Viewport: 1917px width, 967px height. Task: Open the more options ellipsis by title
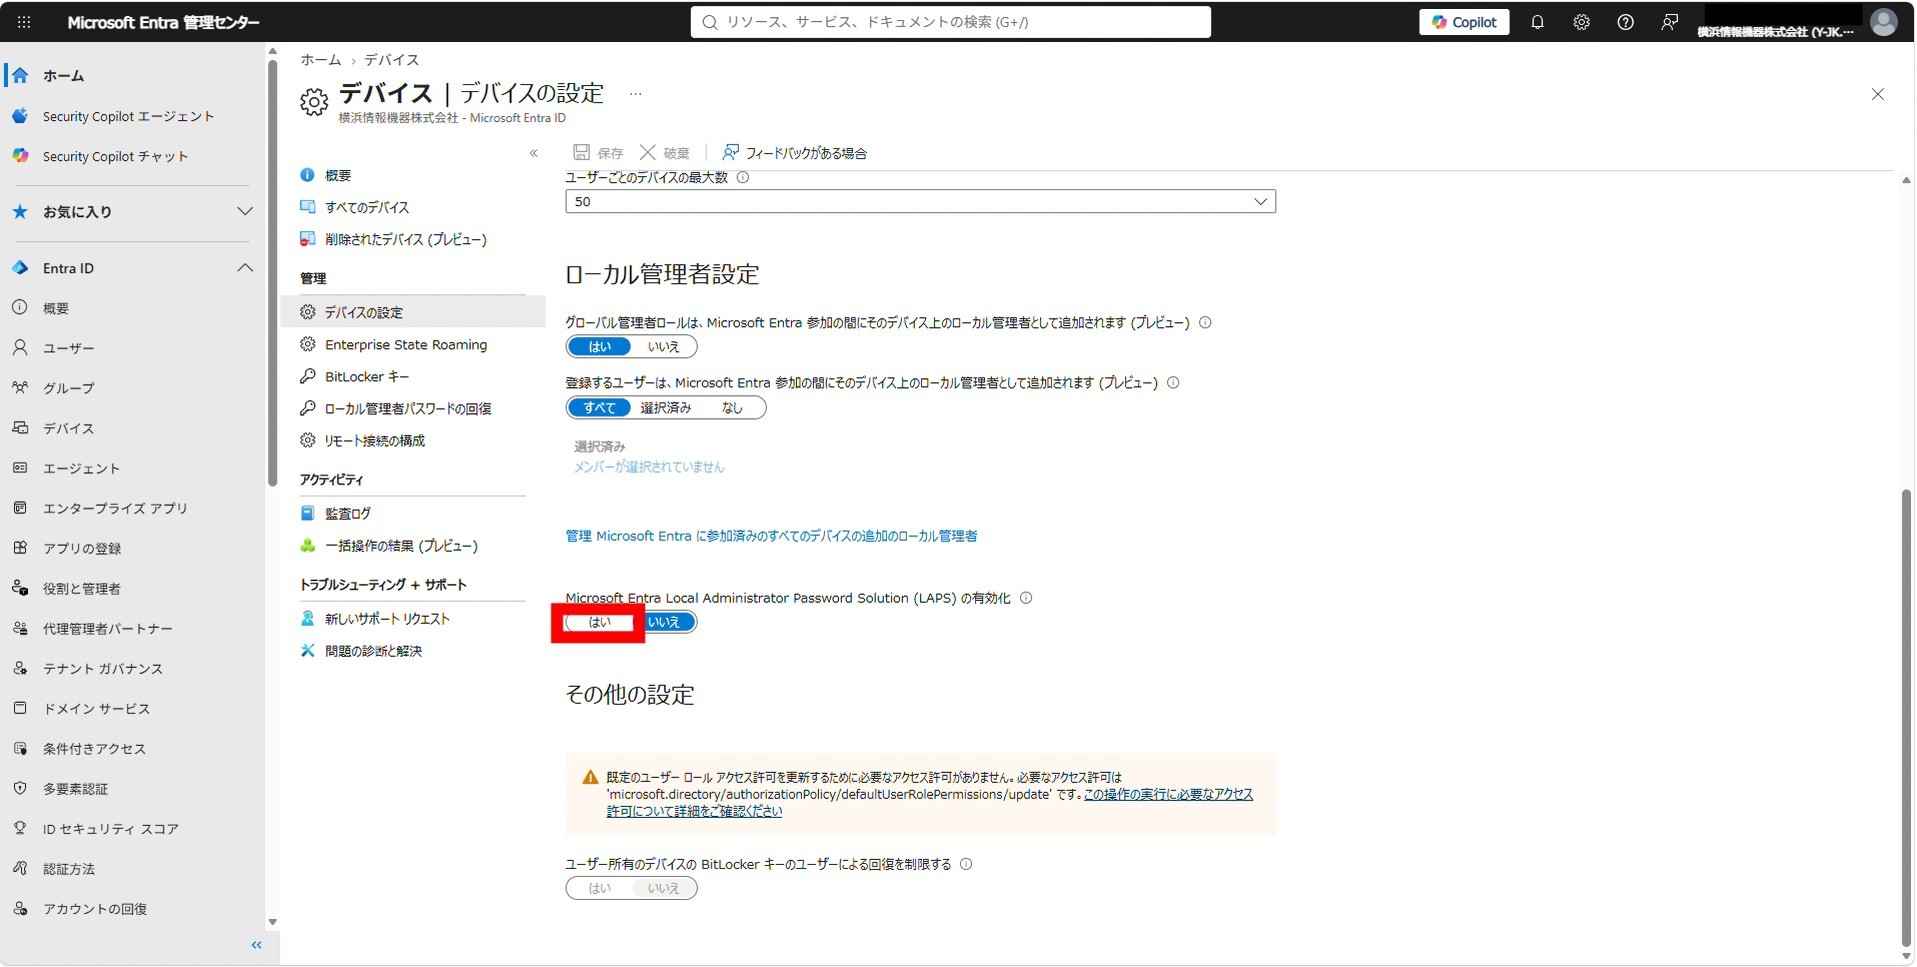point(635,94)
